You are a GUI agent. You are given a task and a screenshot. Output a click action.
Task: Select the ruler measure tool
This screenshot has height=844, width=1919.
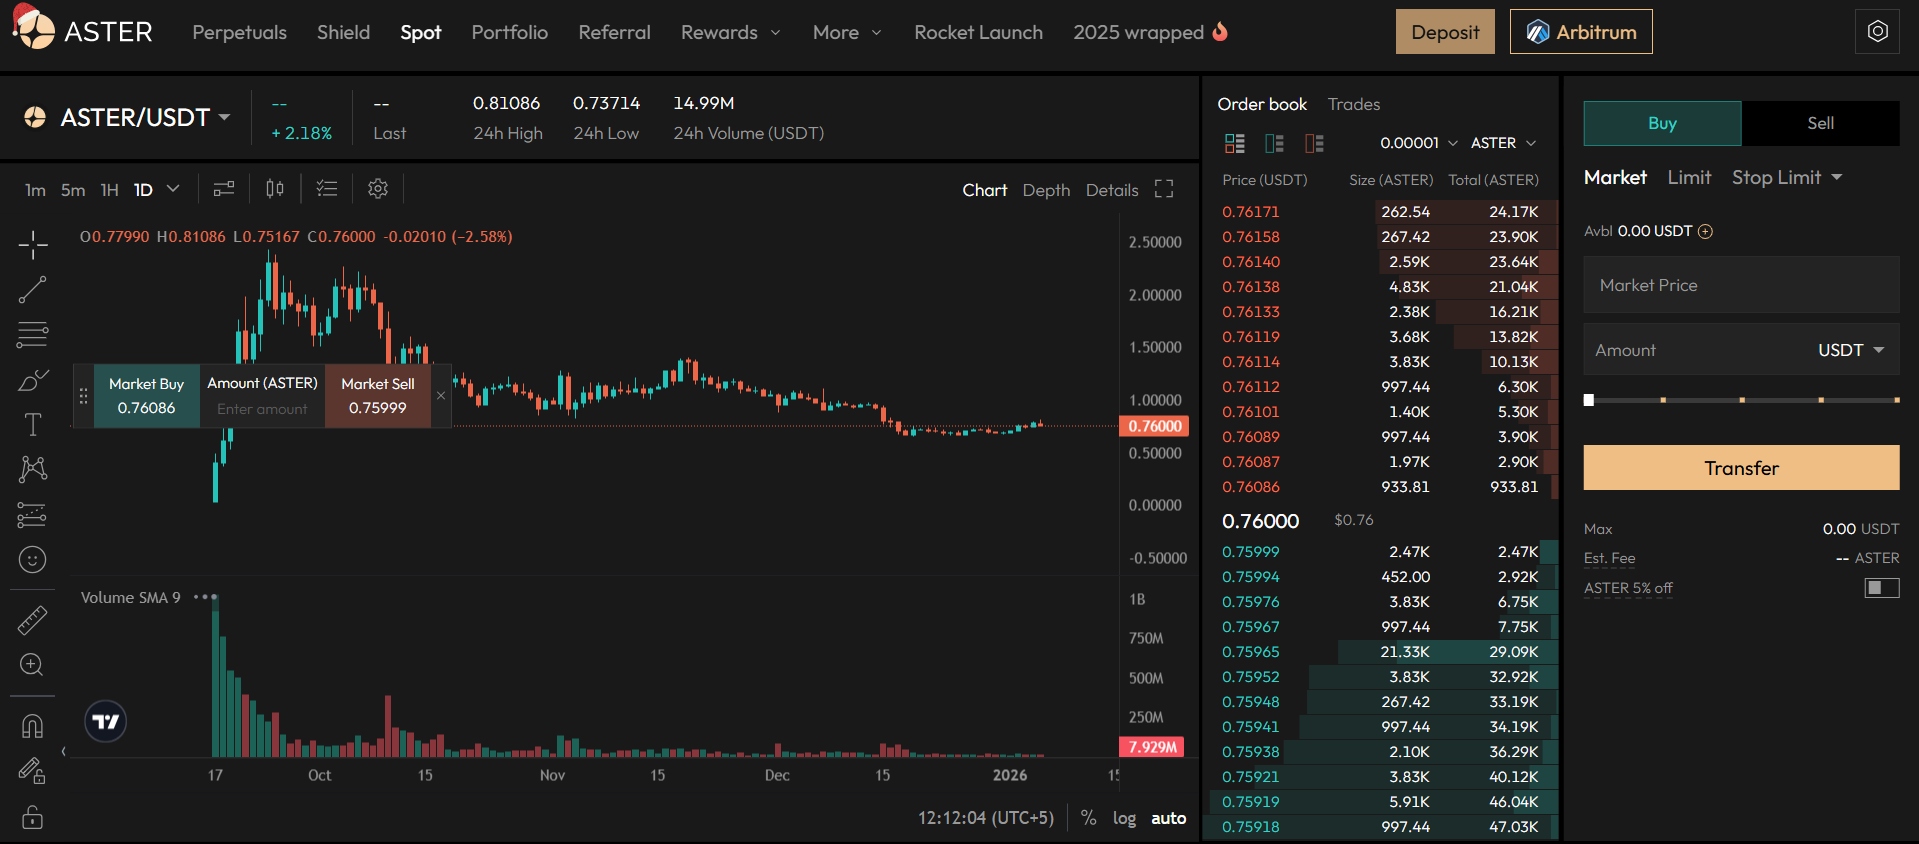click(33, 620)
